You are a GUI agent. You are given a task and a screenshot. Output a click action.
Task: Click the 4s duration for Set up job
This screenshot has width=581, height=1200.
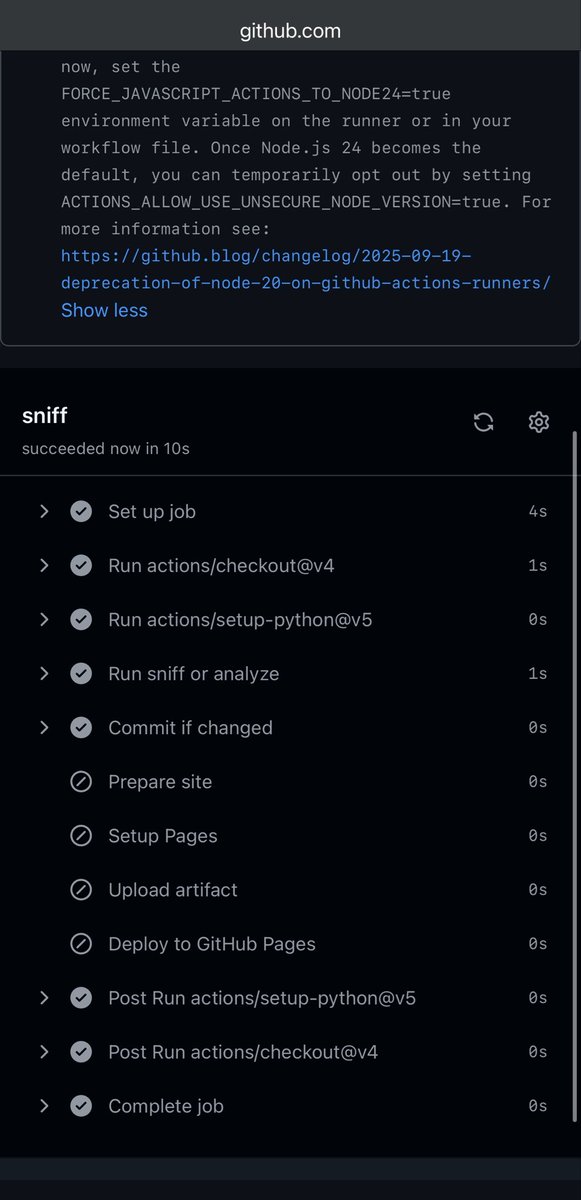(x=538, y=512)
